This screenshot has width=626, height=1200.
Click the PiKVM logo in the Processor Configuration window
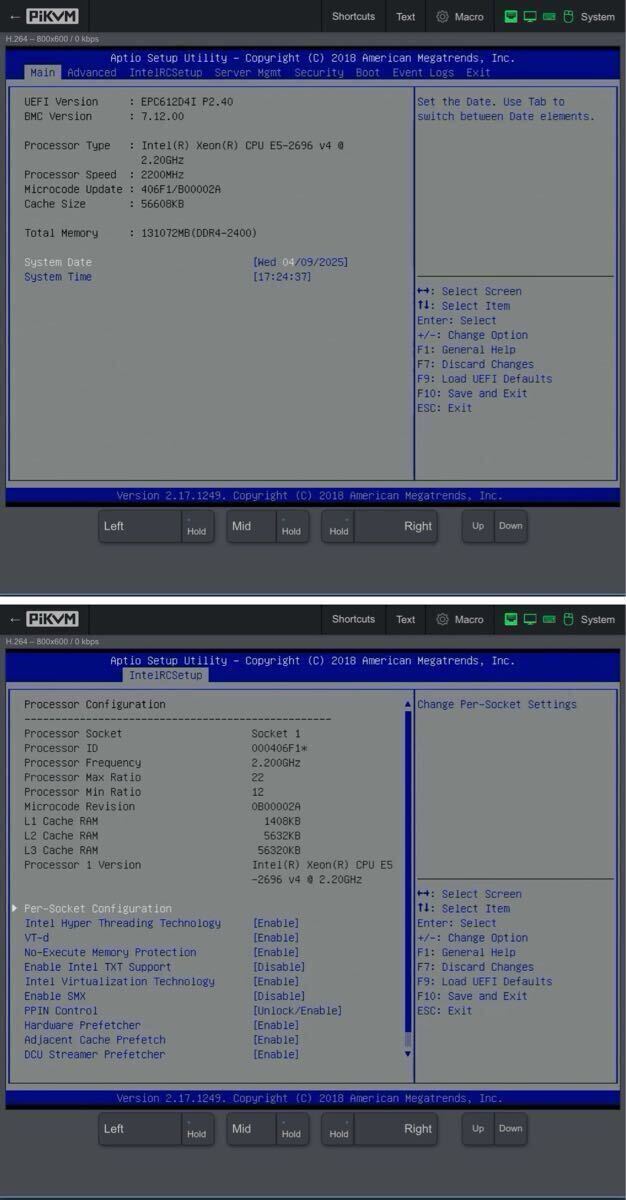(x=52, y=619)
